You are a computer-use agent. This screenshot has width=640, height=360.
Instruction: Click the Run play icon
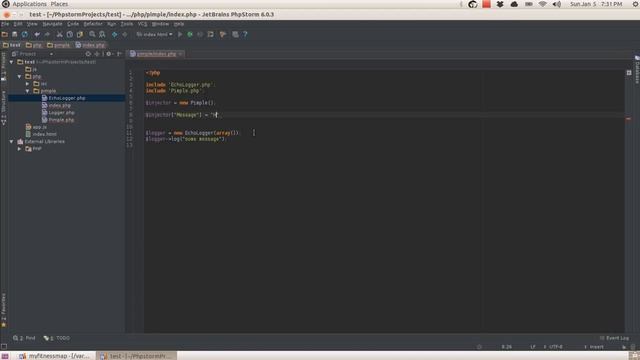tap(180, 35)
